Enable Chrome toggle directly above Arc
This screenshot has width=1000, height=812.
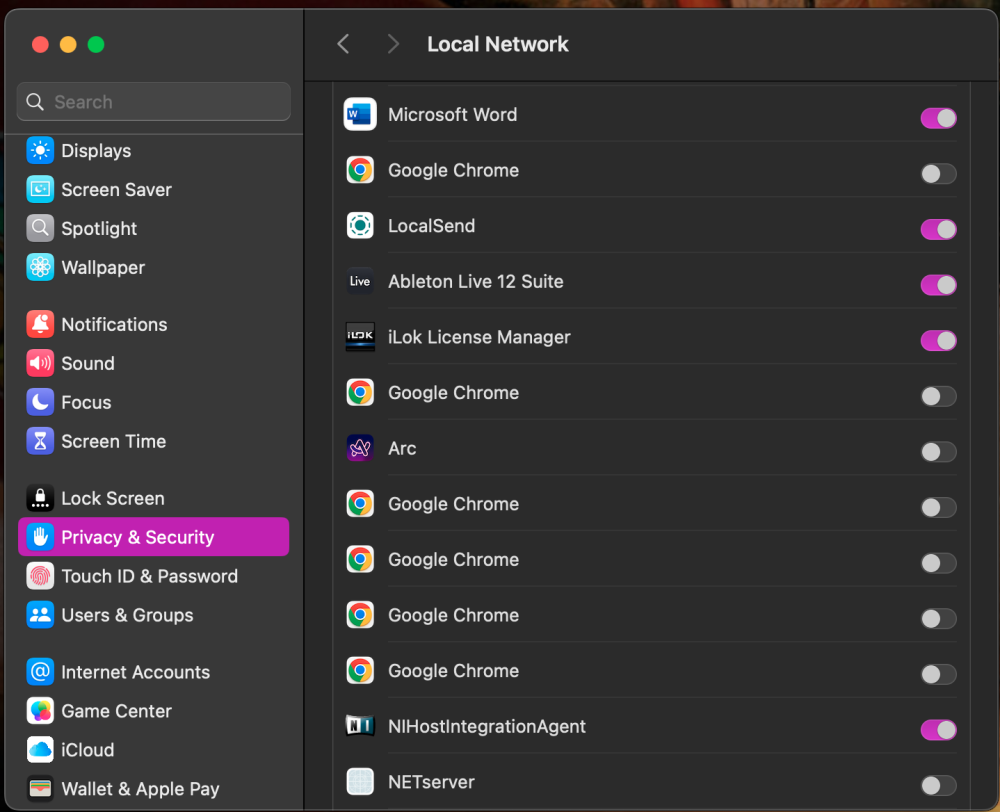point(938,396)
